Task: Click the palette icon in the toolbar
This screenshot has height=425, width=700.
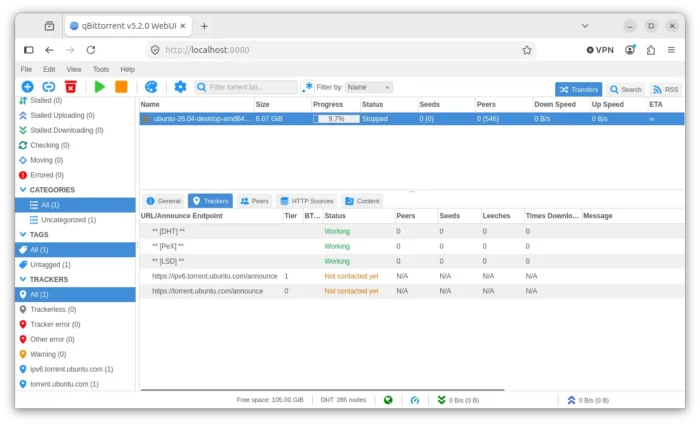Action: (x=151, y=87)
